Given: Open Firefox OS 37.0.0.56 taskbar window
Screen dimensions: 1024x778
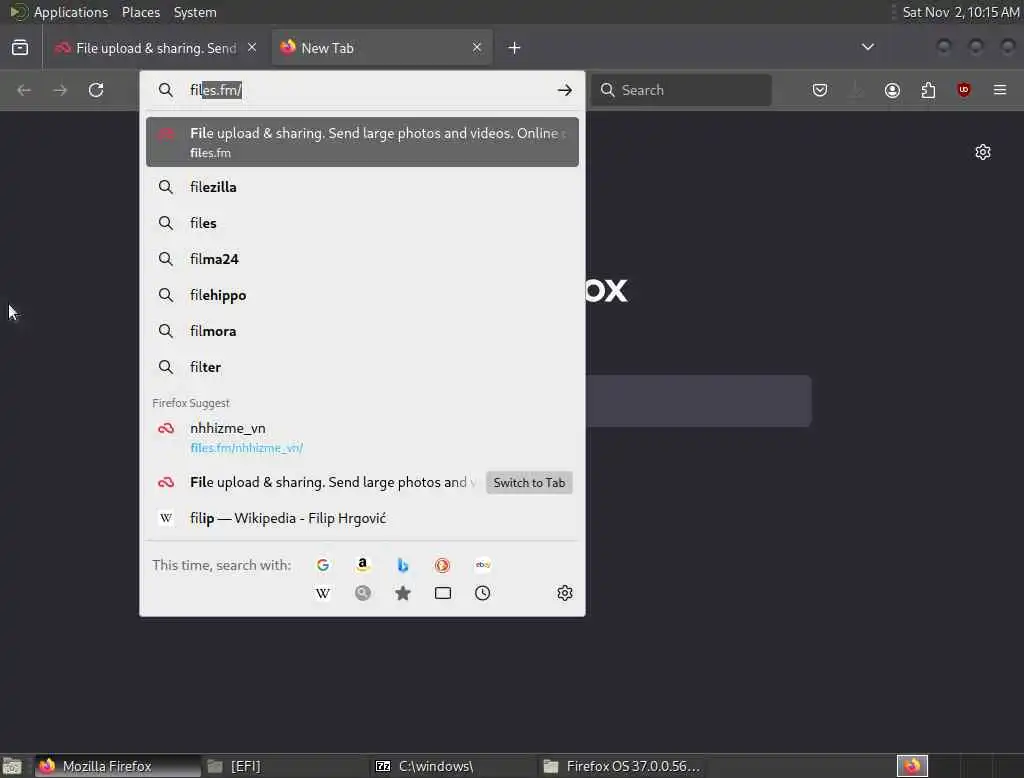Looking at the screenshot, I should point(620,766).
